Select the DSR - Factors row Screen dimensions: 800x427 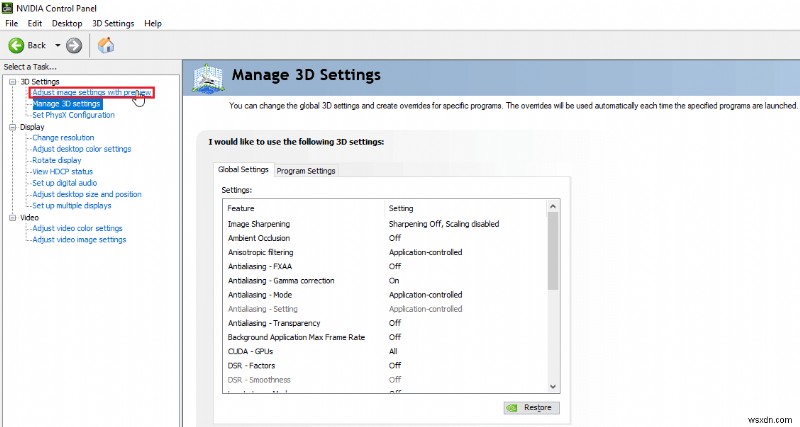click(385, 366)
